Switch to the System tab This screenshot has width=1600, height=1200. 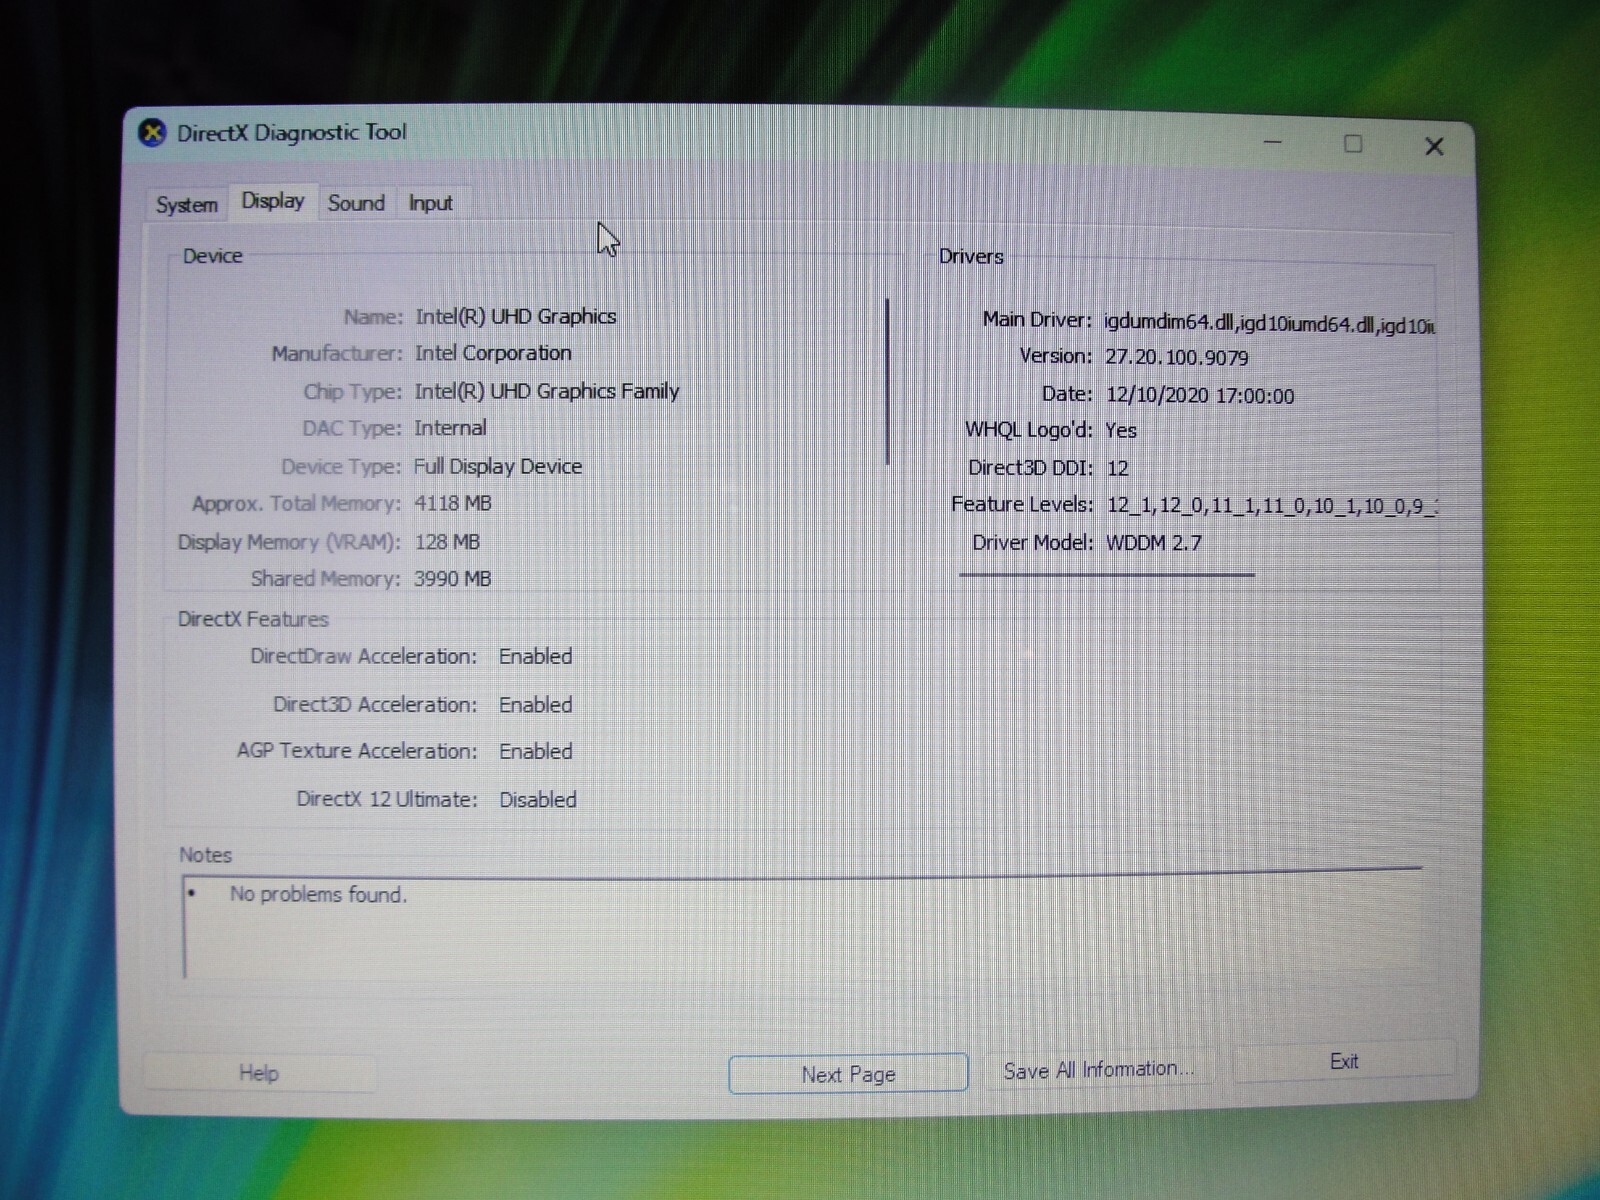click(187, 205)
